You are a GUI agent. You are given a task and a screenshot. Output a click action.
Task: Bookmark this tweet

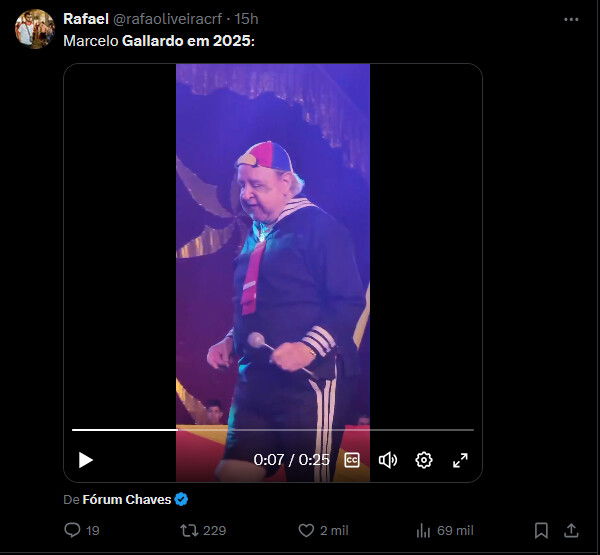click(541, 530)
